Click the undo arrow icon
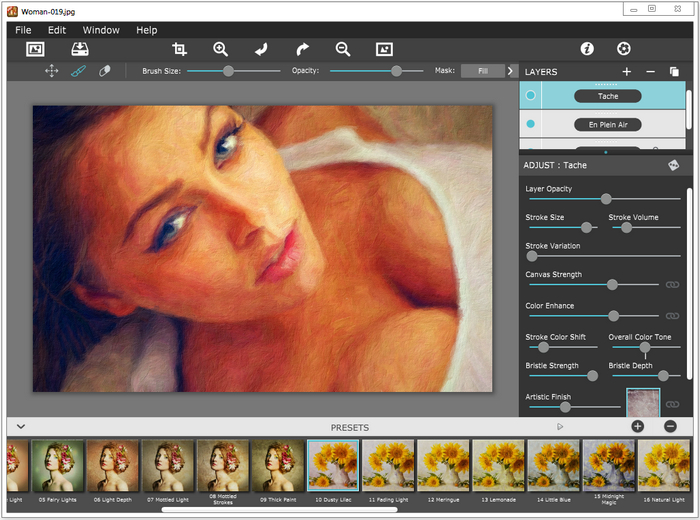The image size is (700, 520). tap(262, 49)
